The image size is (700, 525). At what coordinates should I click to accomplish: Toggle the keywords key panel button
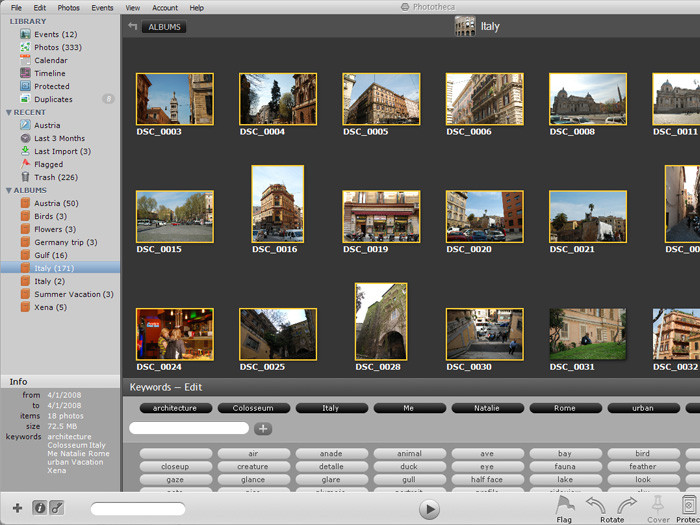click(x=57, y=509)
